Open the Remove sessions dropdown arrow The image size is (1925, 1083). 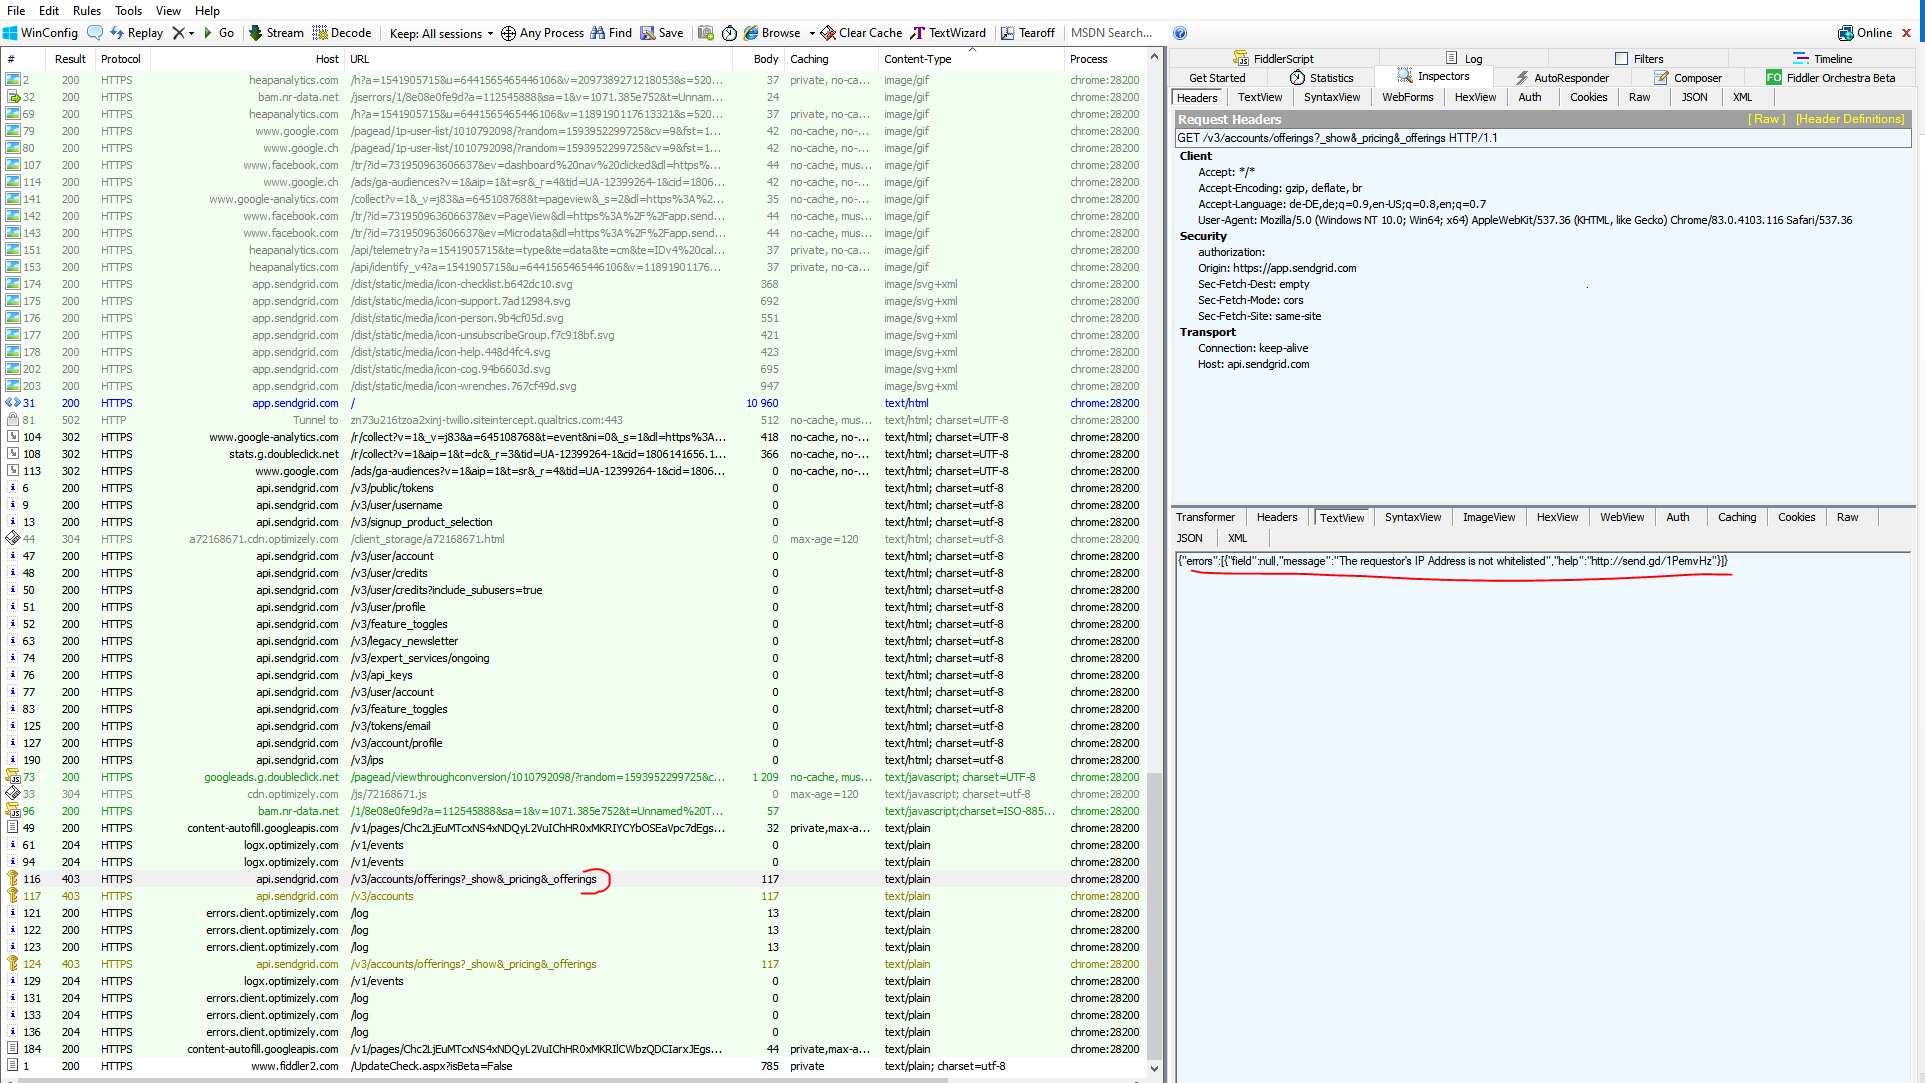pyautogui.click(x=192, y=32)
